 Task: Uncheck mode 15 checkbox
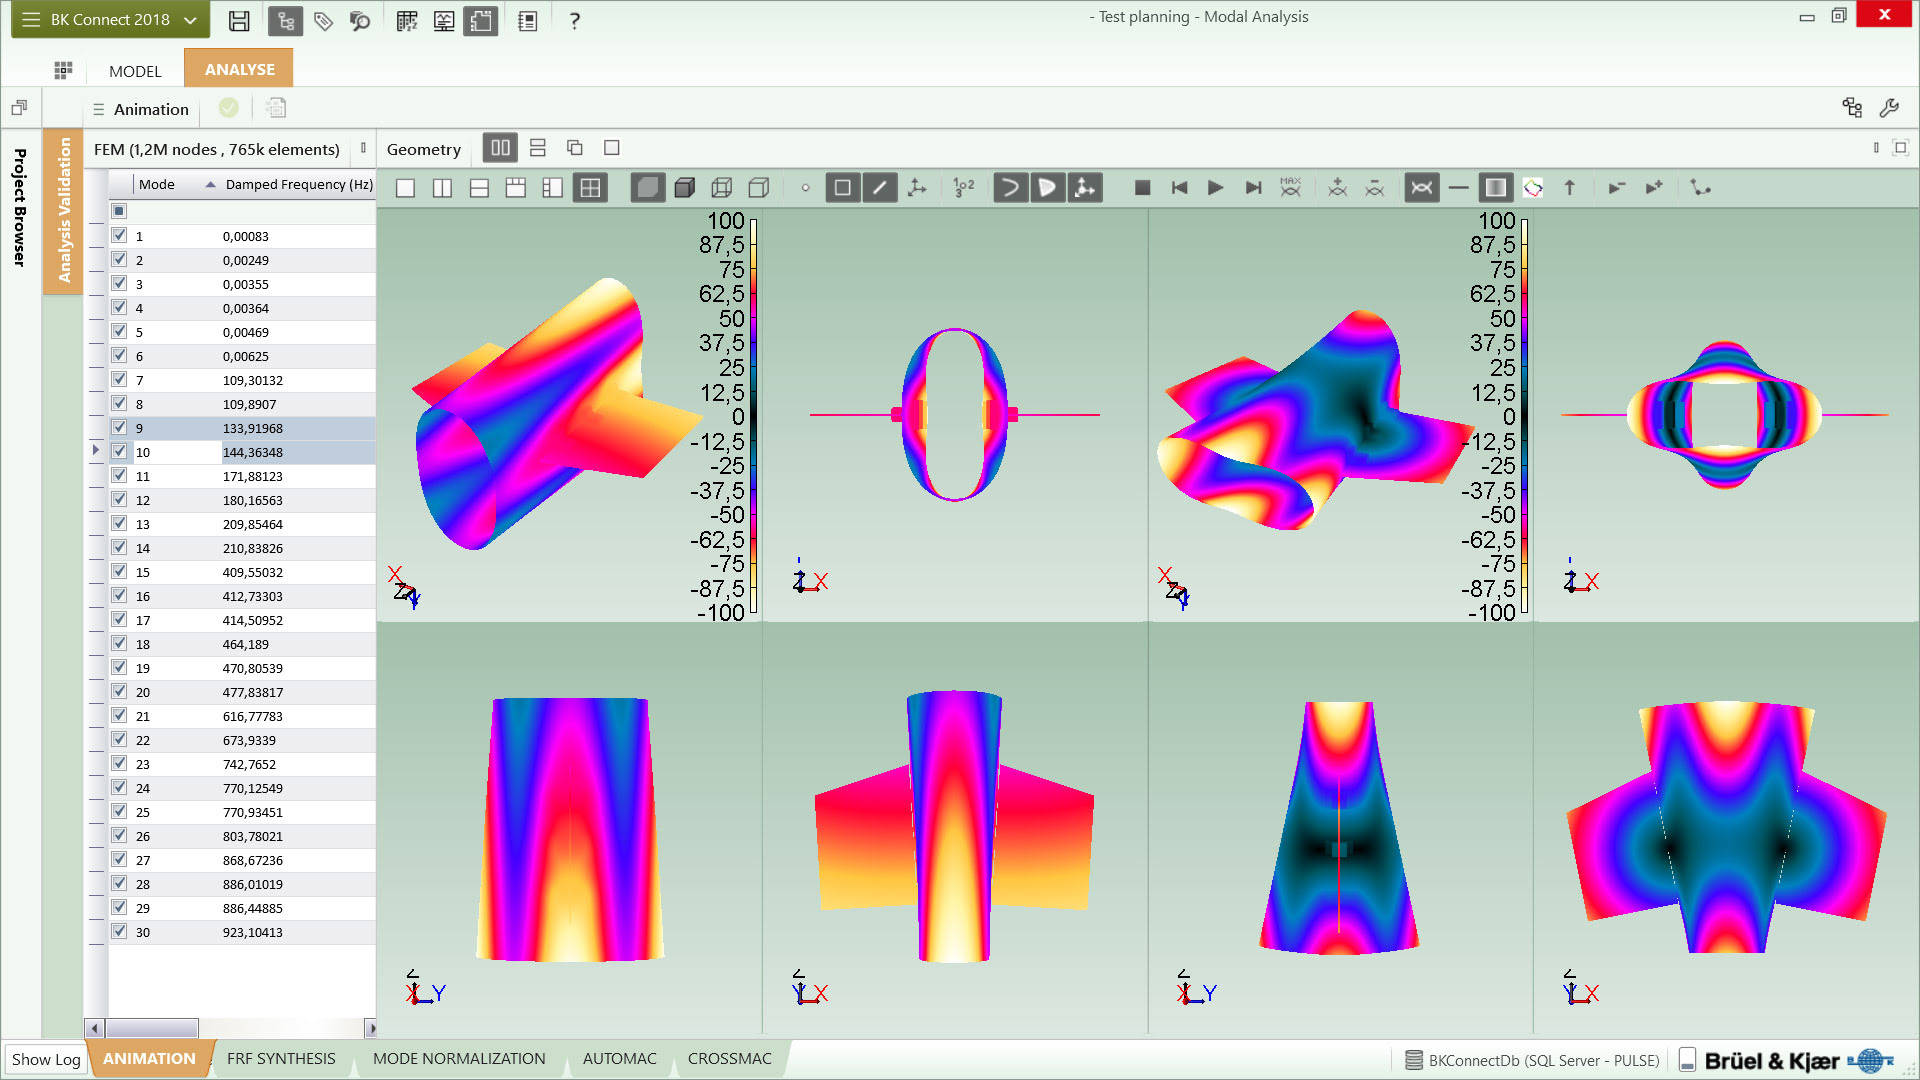coord(120,572)
